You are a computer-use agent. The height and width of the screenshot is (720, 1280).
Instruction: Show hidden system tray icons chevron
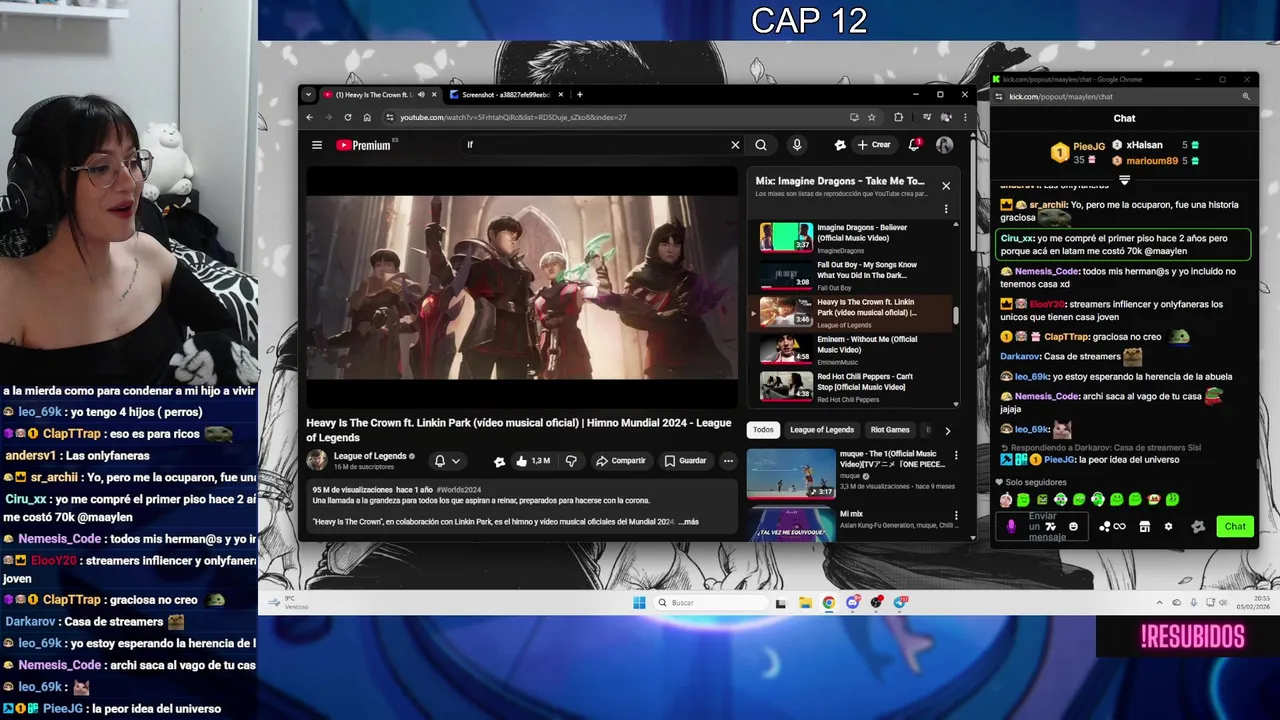click(x=1160, y=603)
